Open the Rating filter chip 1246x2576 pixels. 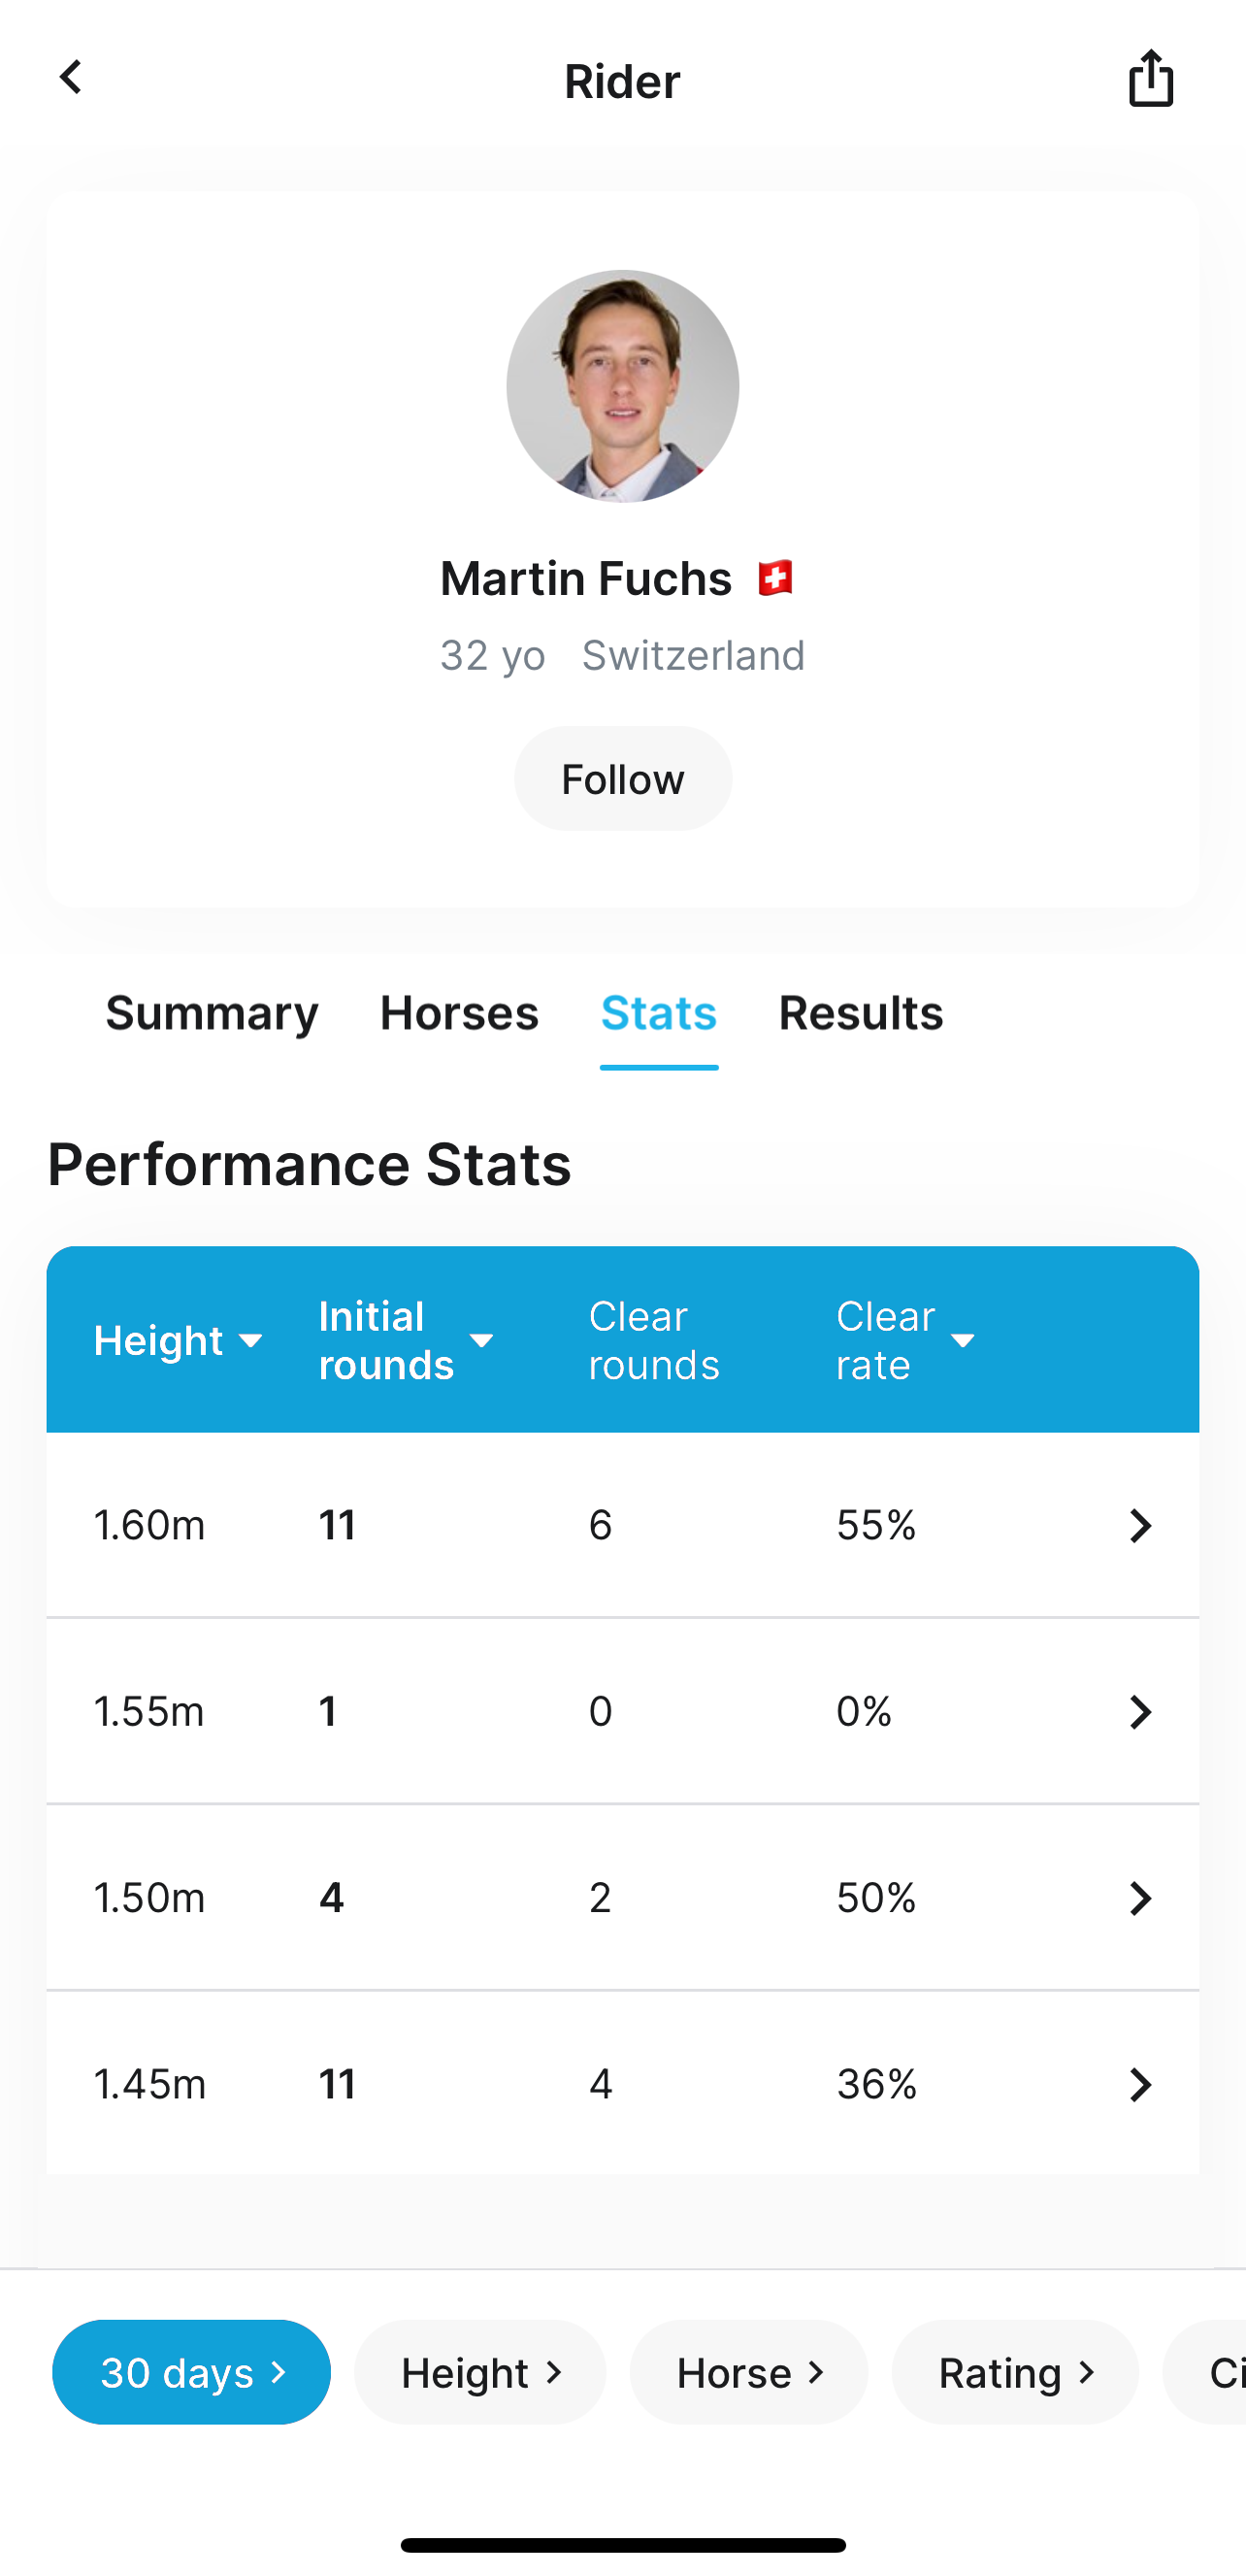(1014, 2372)
